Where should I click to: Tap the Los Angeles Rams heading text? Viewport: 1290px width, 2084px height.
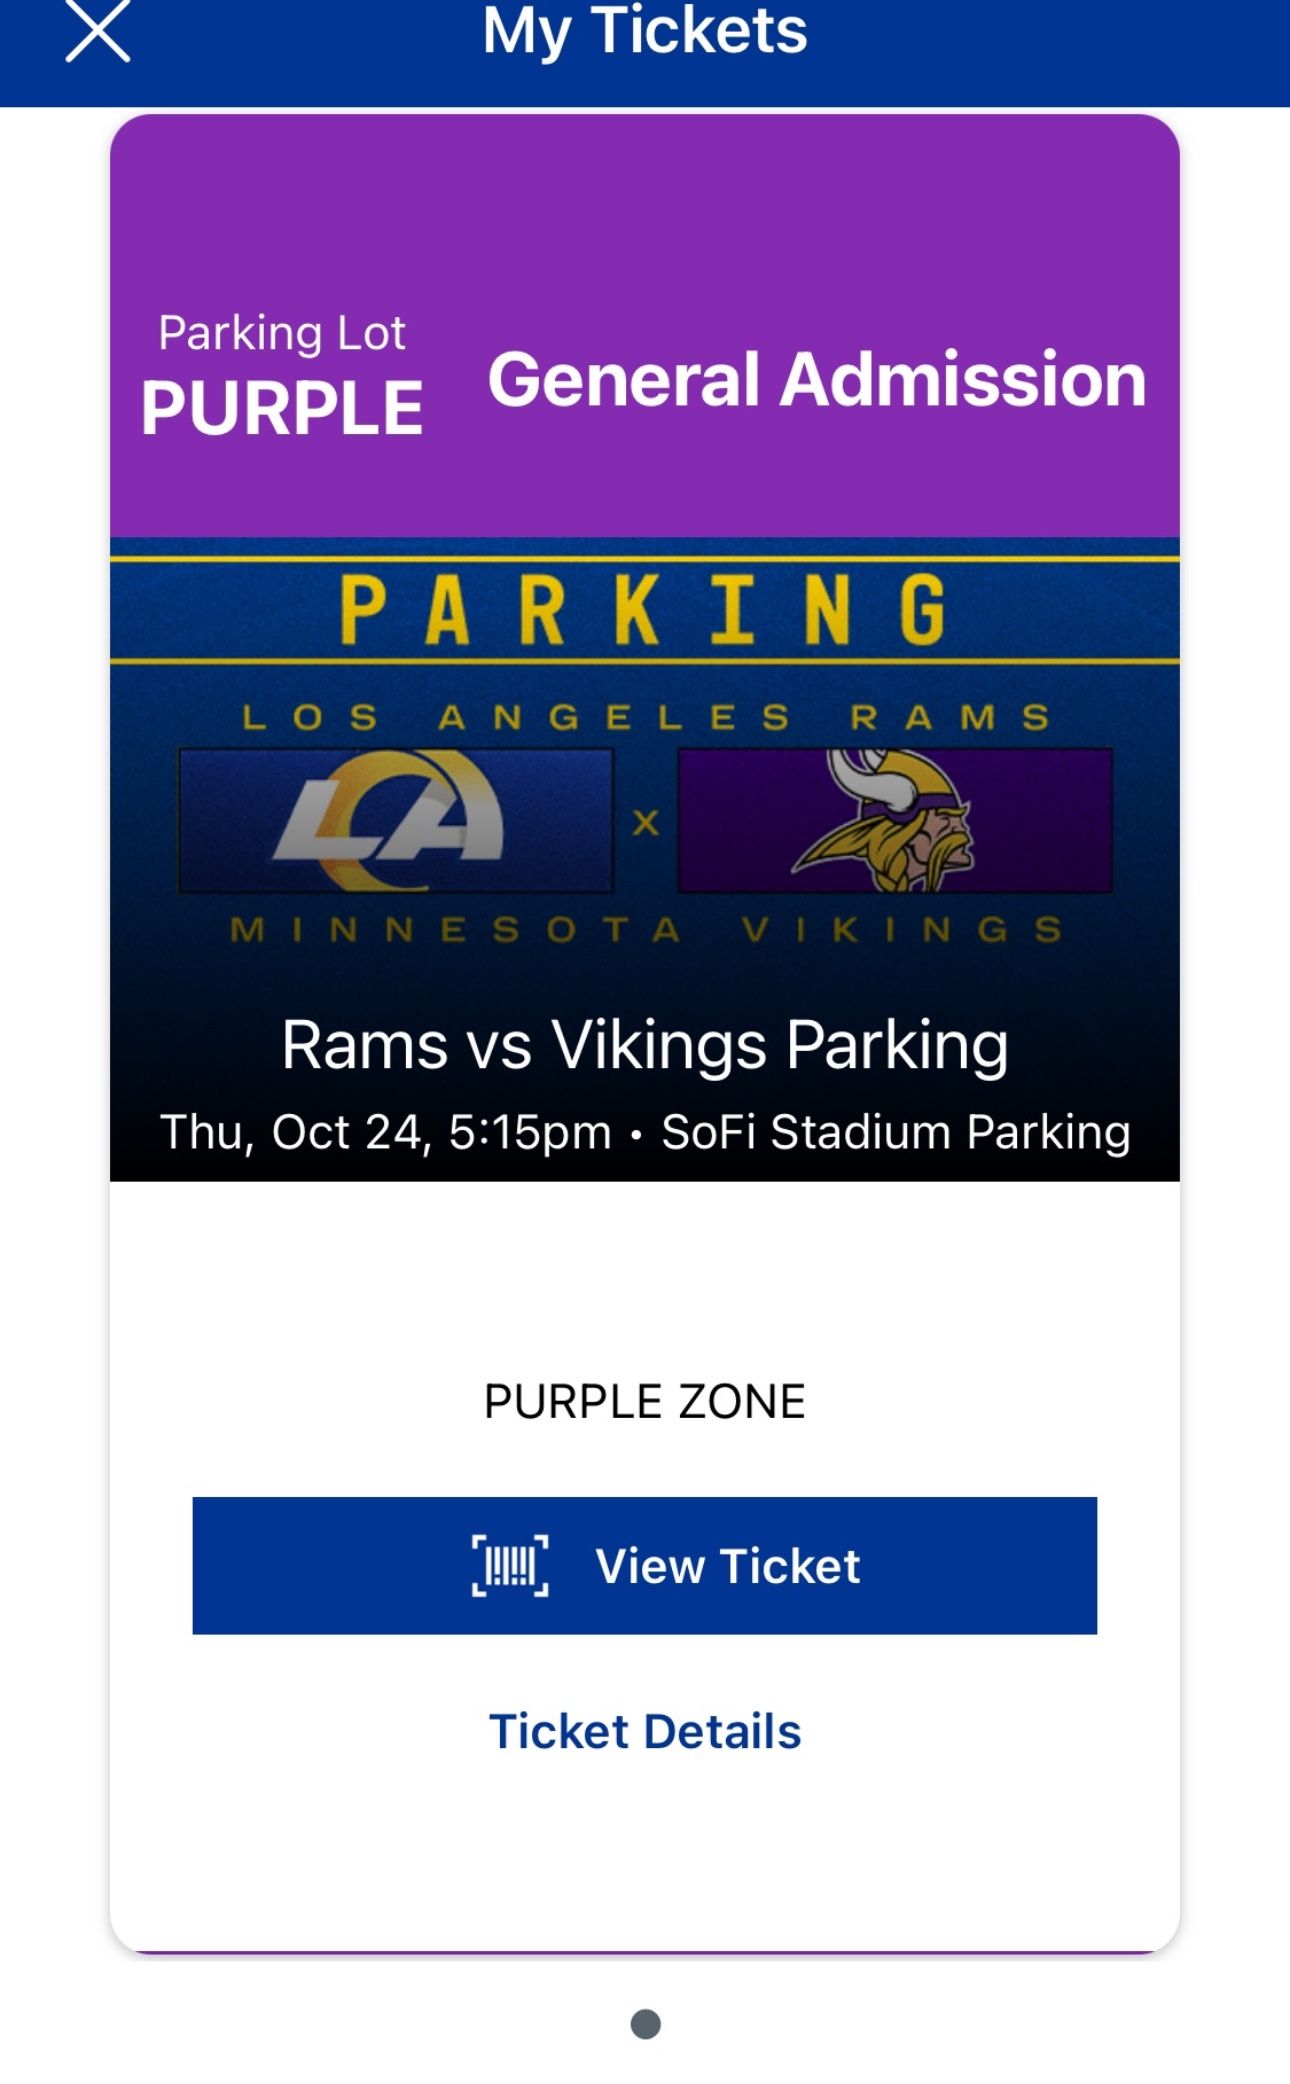(645, 717)
